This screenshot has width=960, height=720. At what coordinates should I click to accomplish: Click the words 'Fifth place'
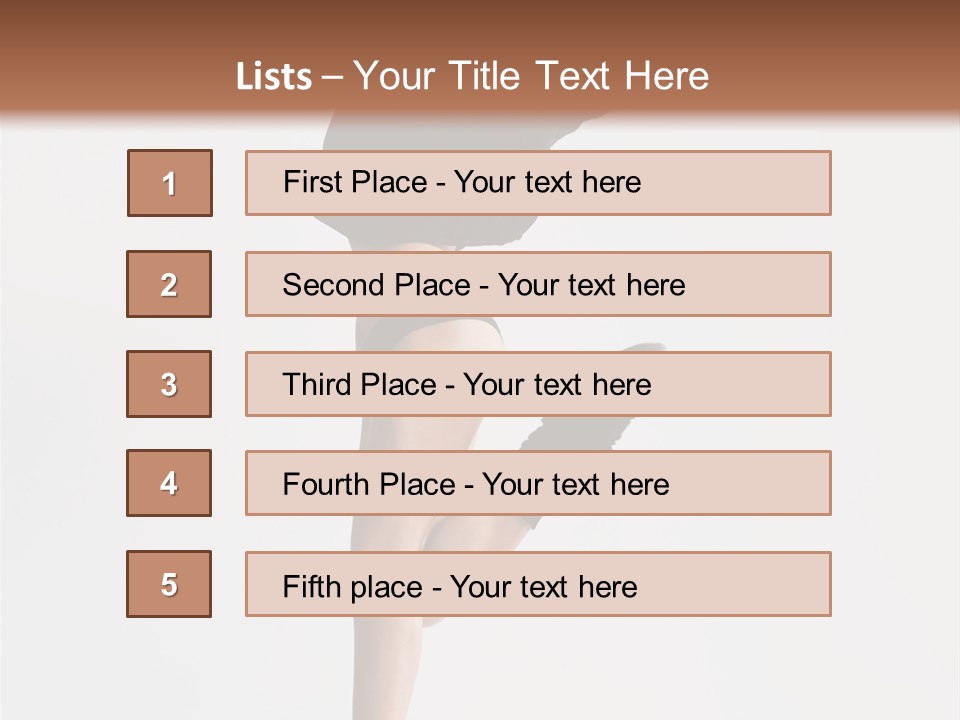point(353,587)
